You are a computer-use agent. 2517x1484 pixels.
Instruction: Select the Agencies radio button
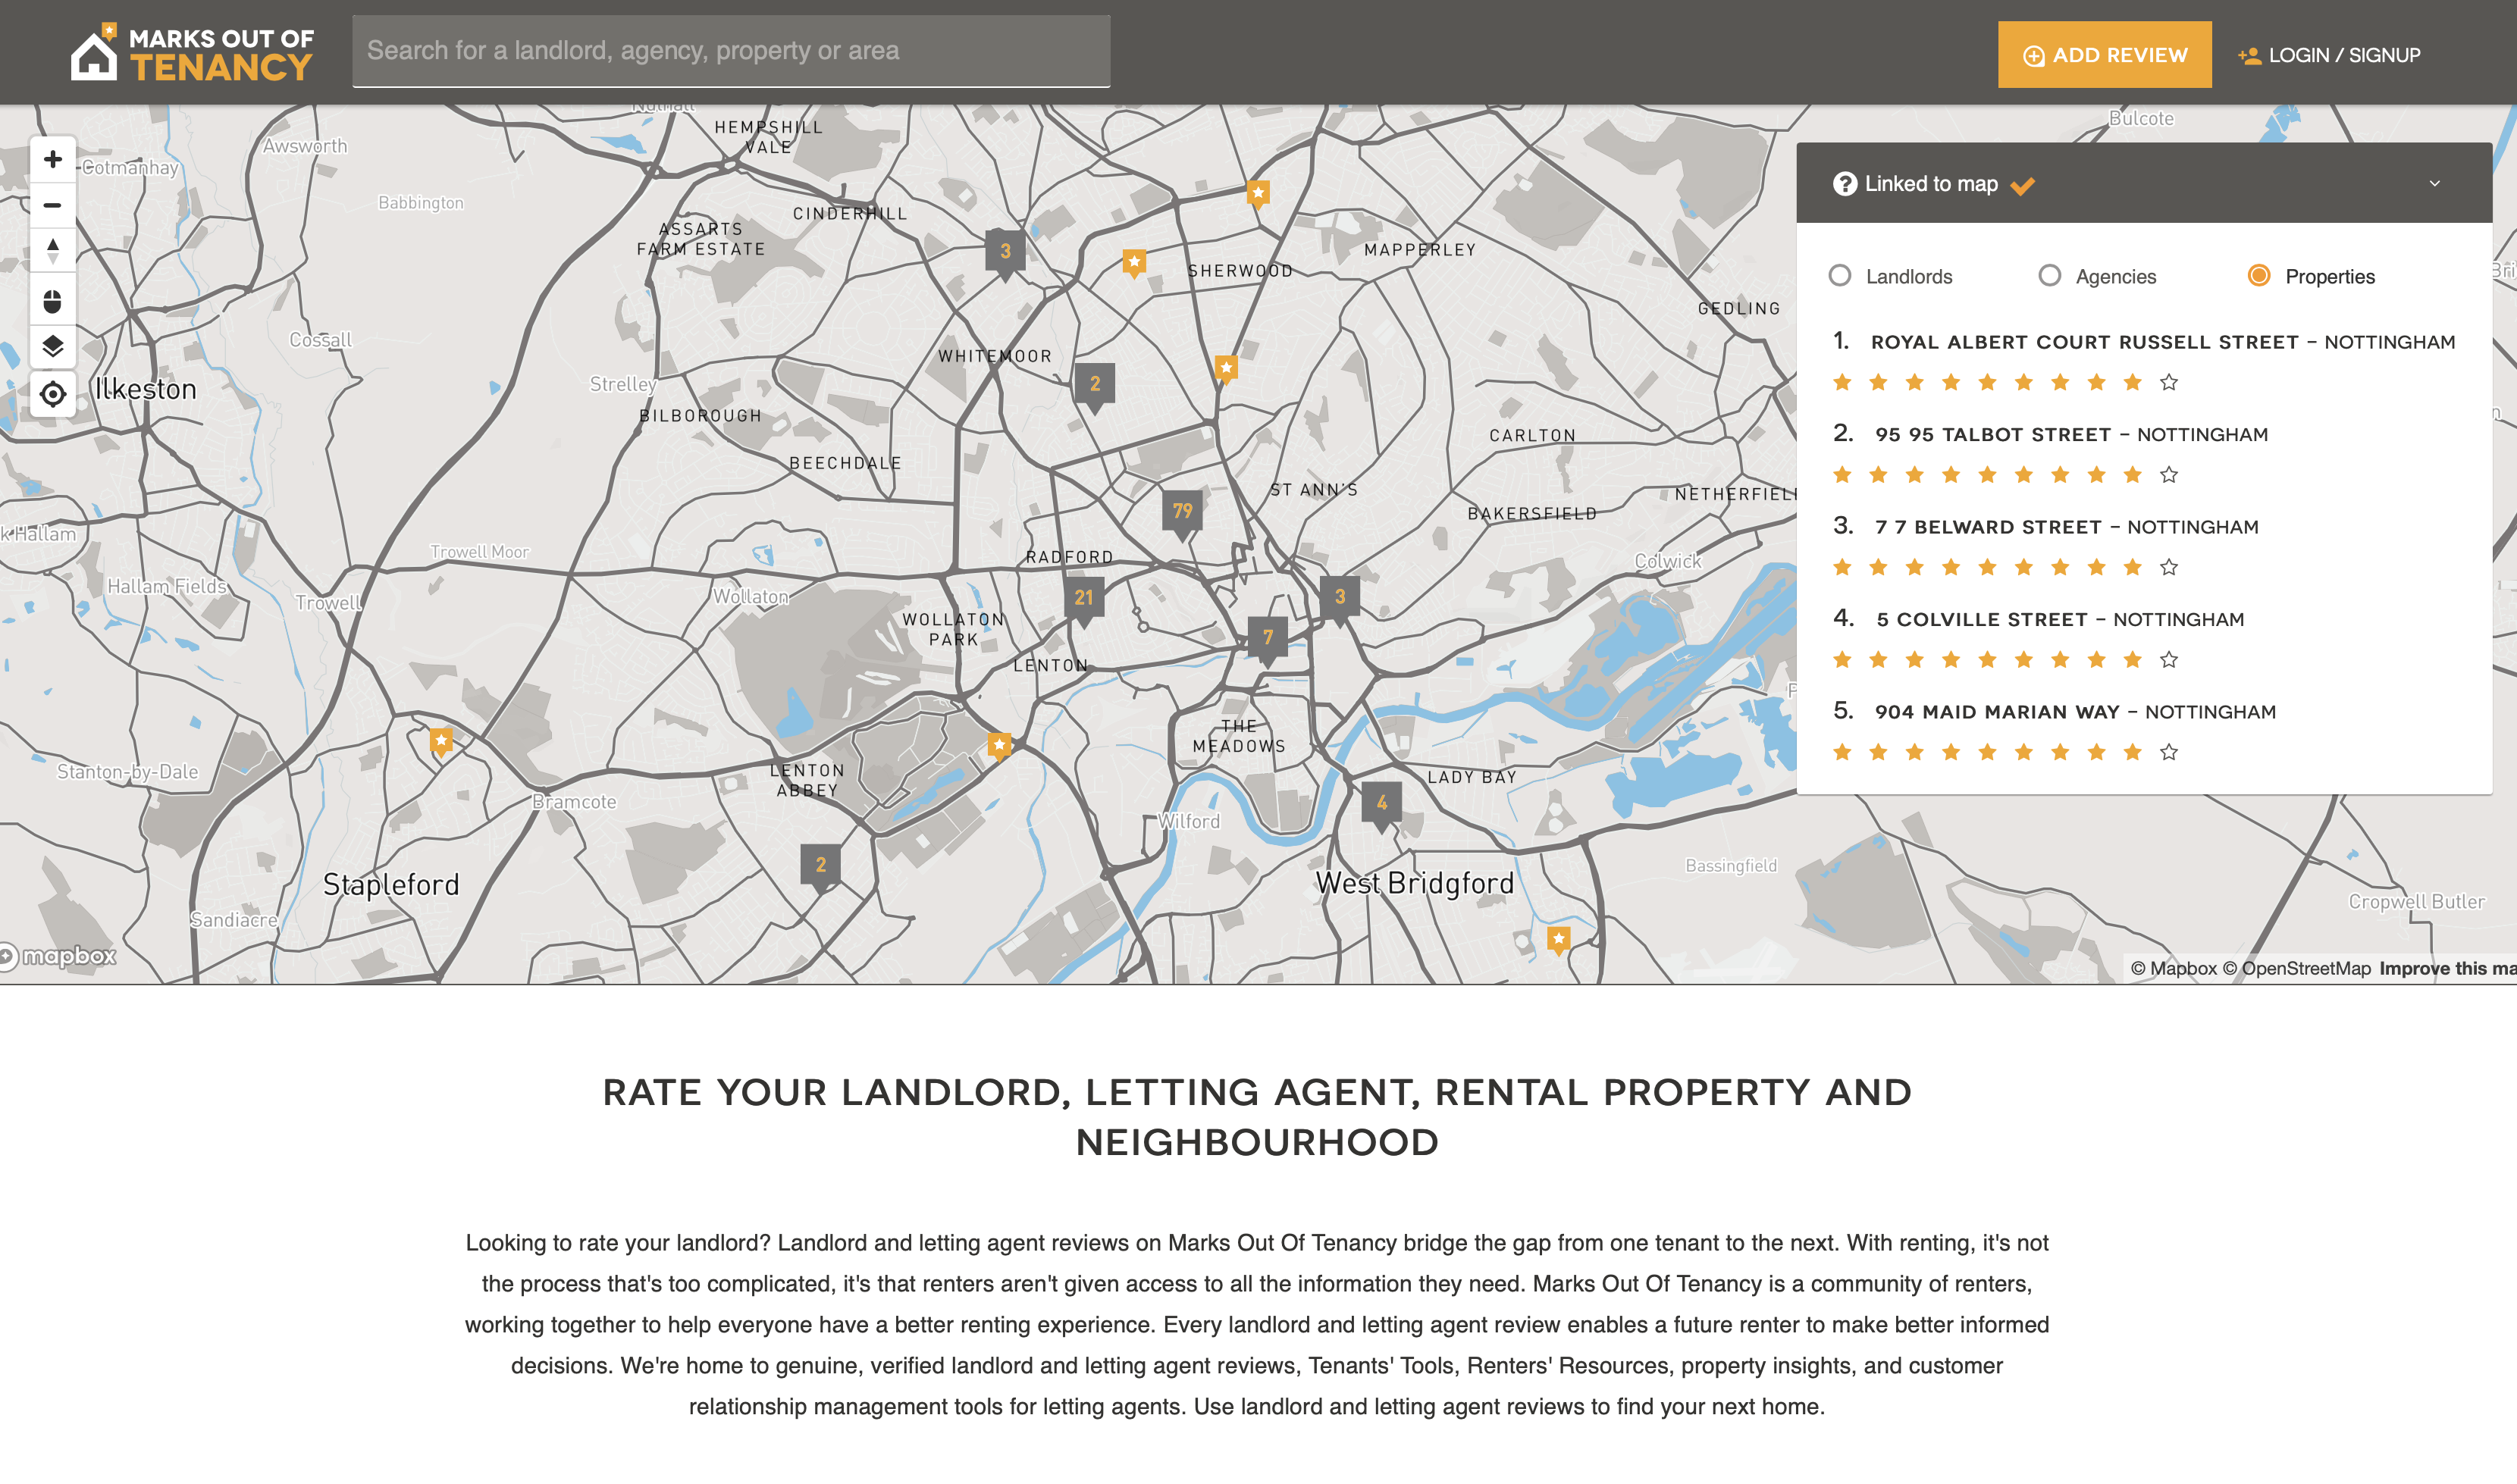2049,276
